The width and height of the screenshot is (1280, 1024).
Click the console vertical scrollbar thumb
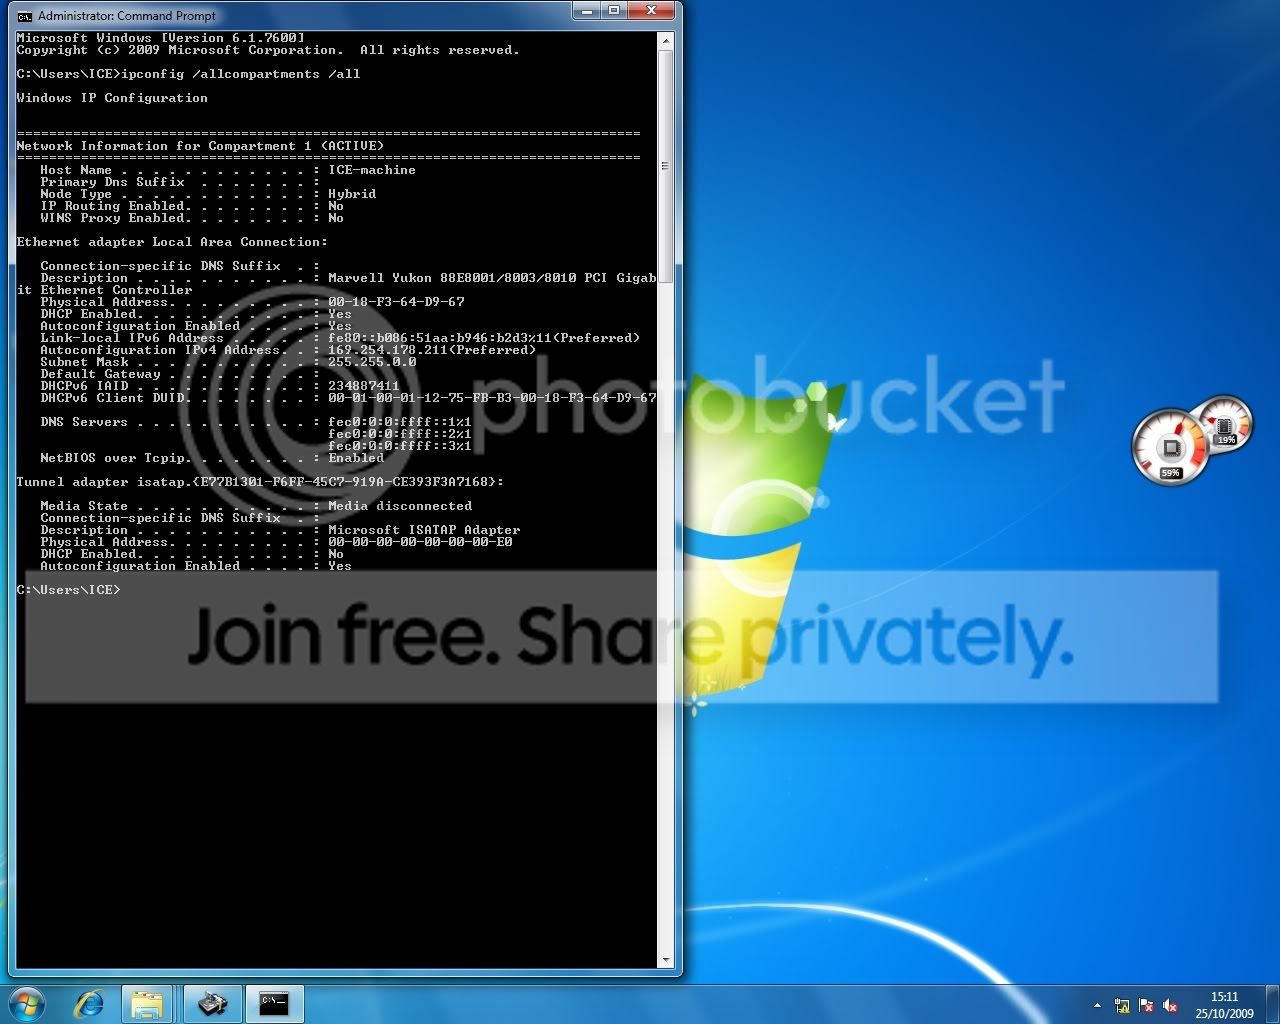665,167
